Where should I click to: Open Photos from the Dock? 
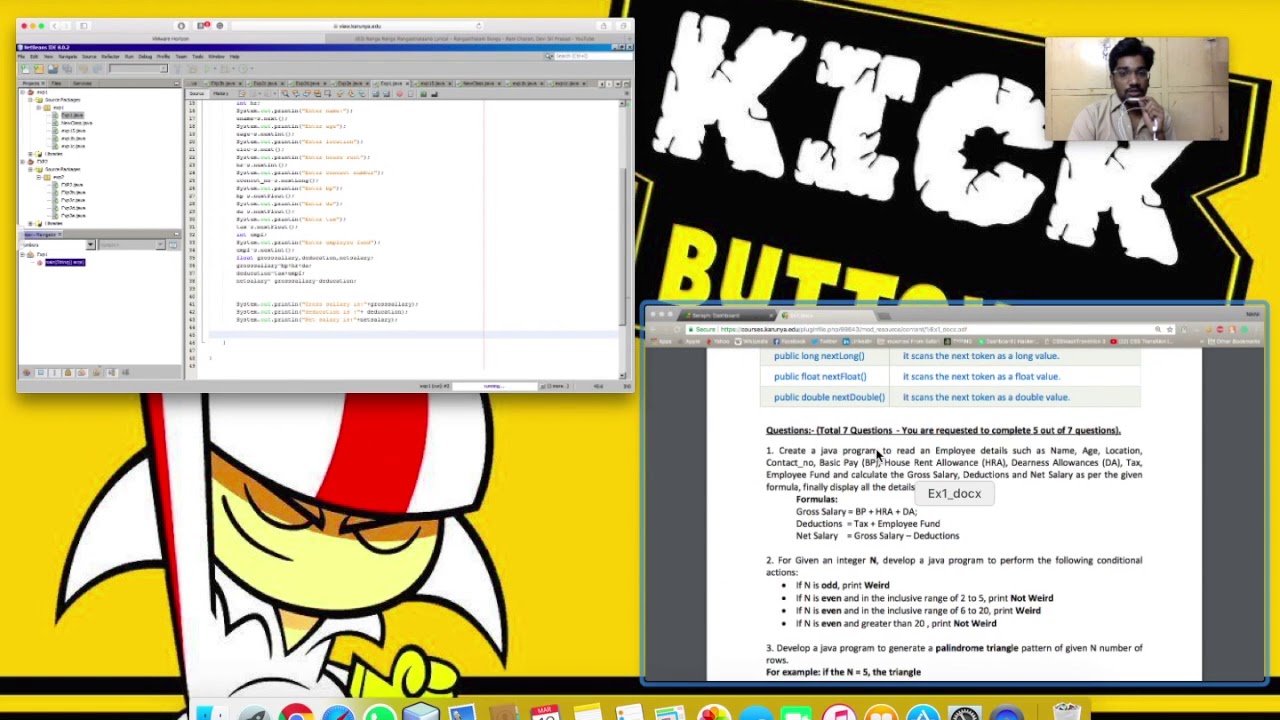click(713, 712)
